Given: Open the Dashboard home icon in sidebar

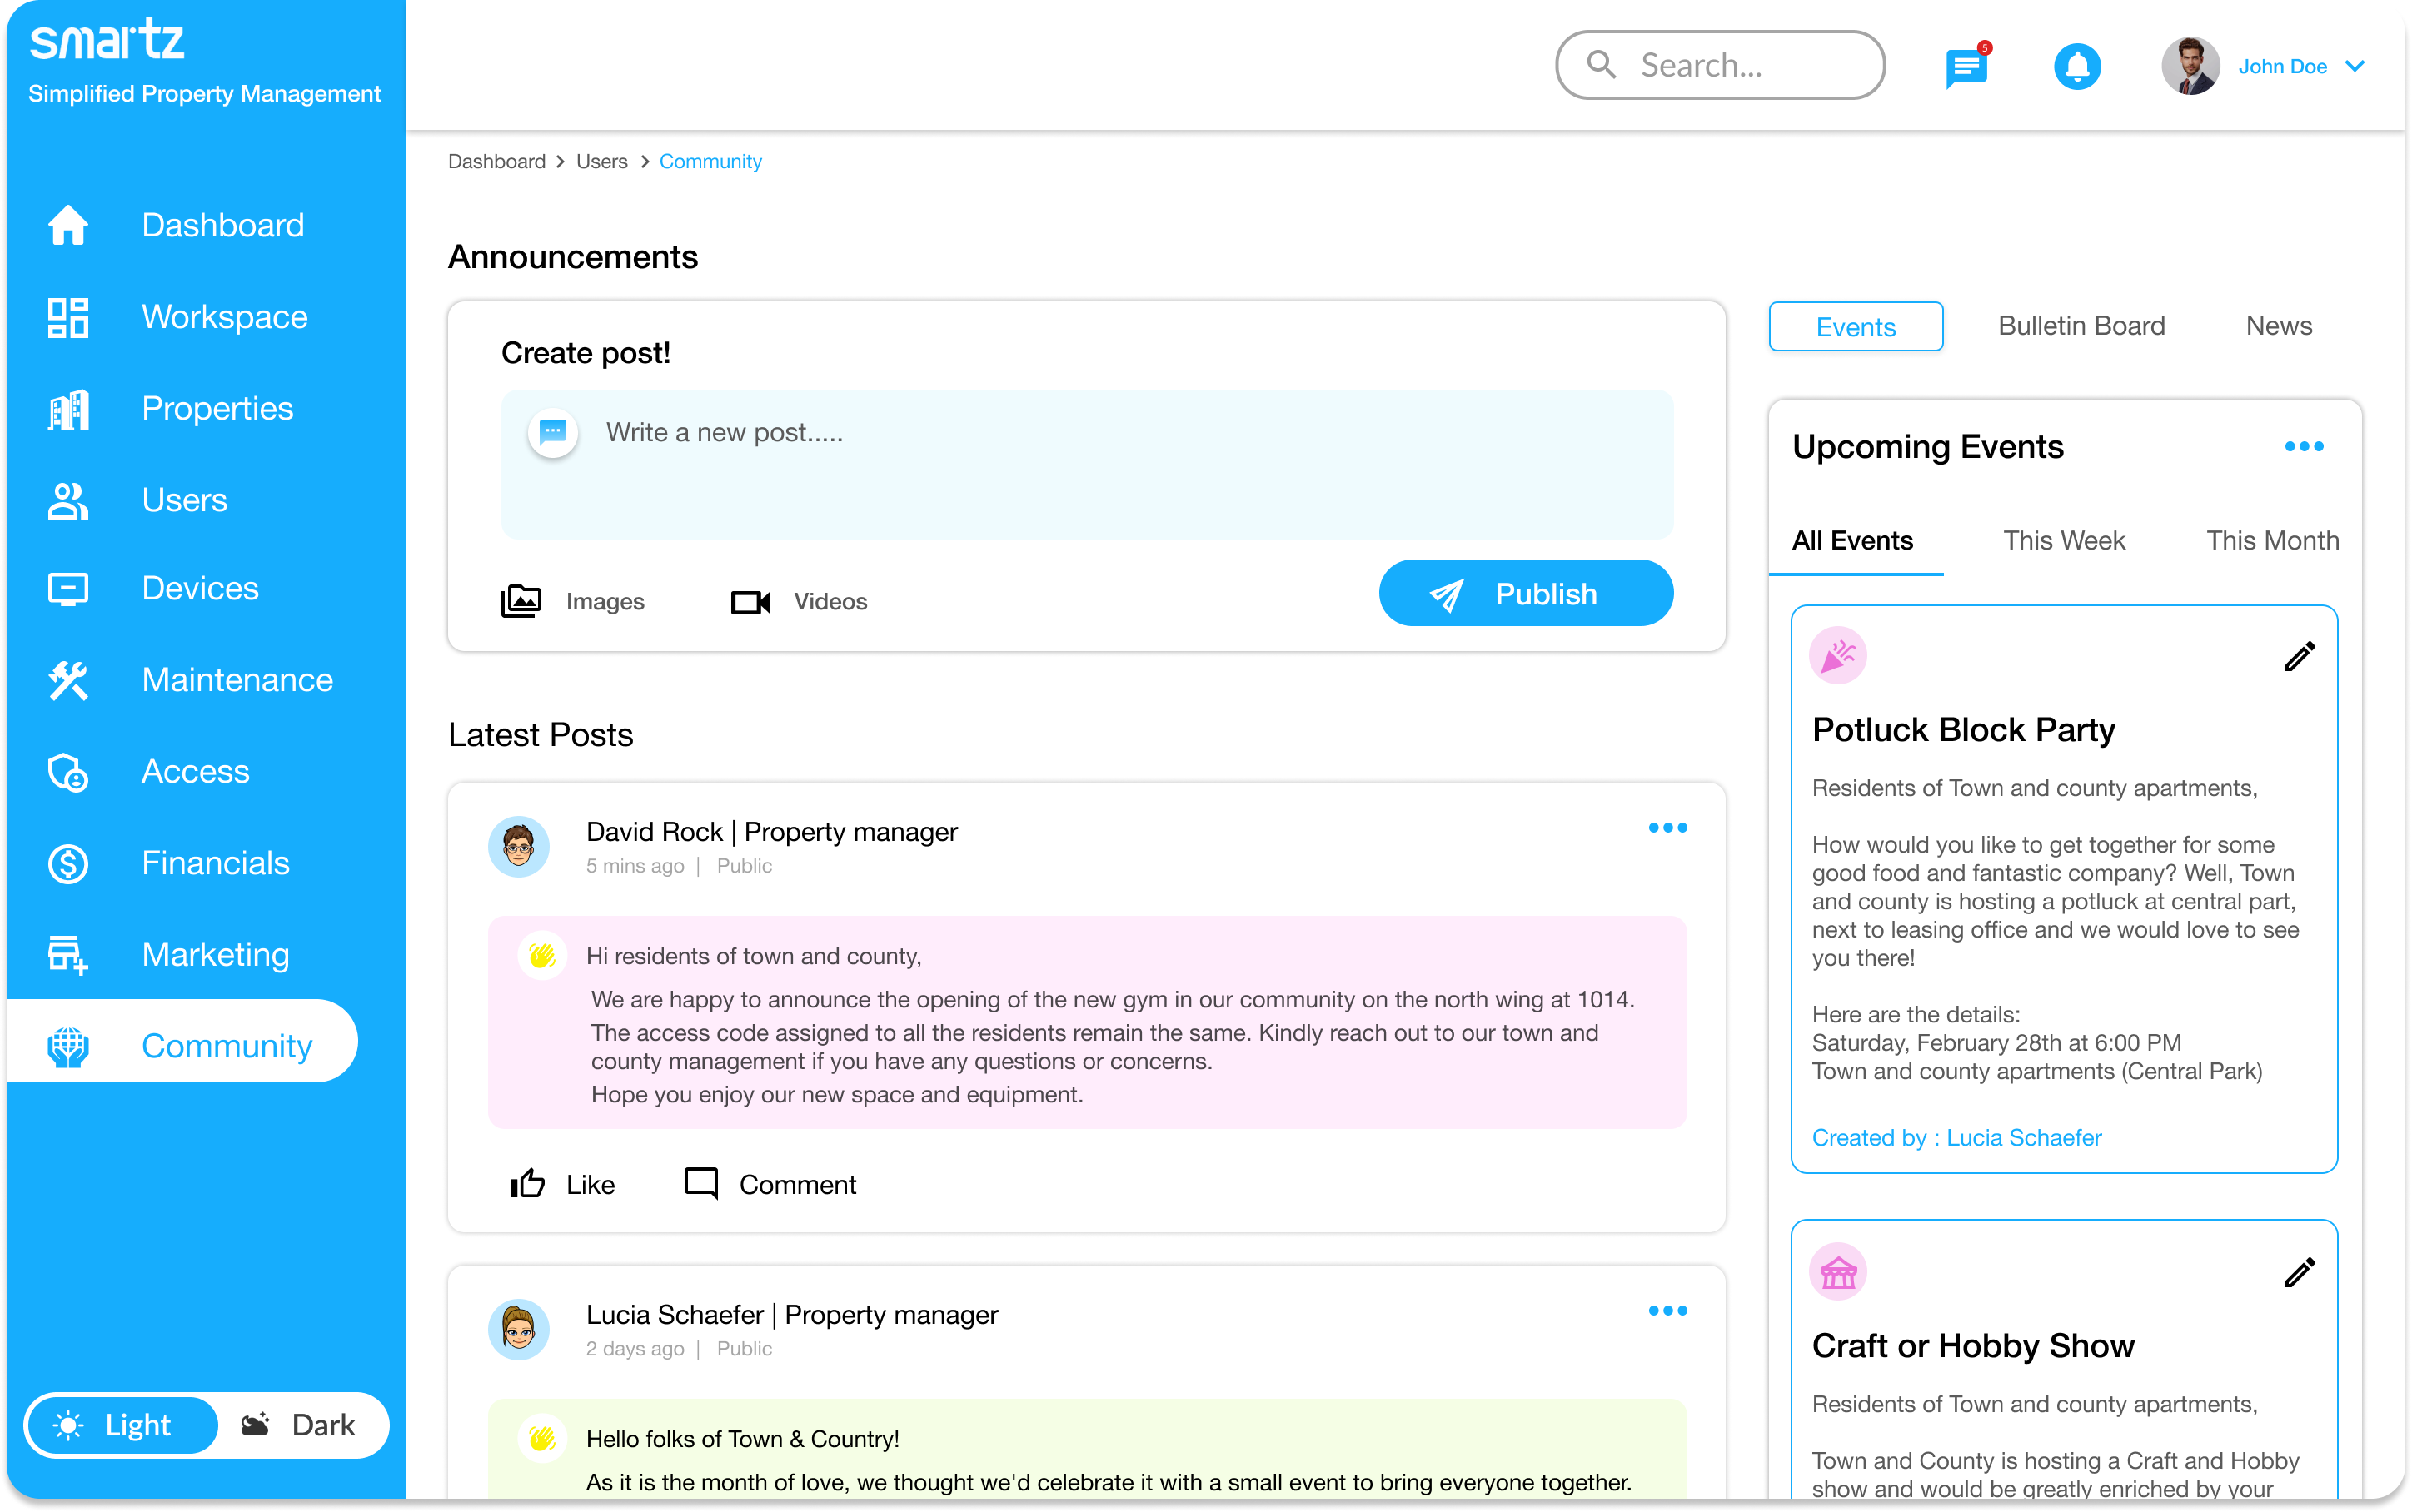Looking at the screenshot, I should pyautogui.click(x=68, y=225).
